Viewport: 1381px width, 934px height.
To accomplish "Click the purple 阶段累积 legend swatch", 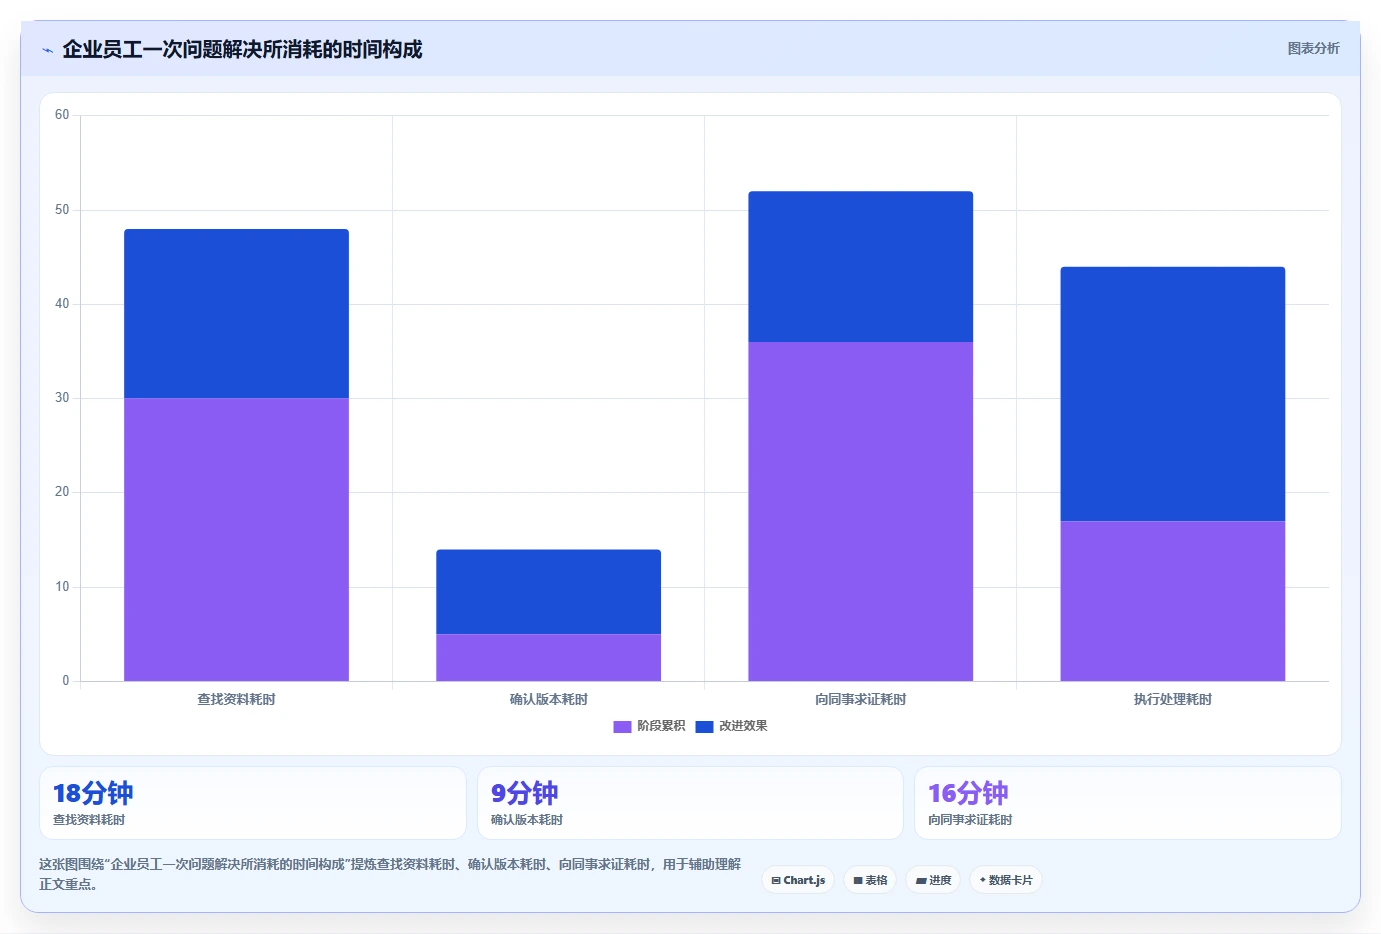I will (x=622, y=726).
